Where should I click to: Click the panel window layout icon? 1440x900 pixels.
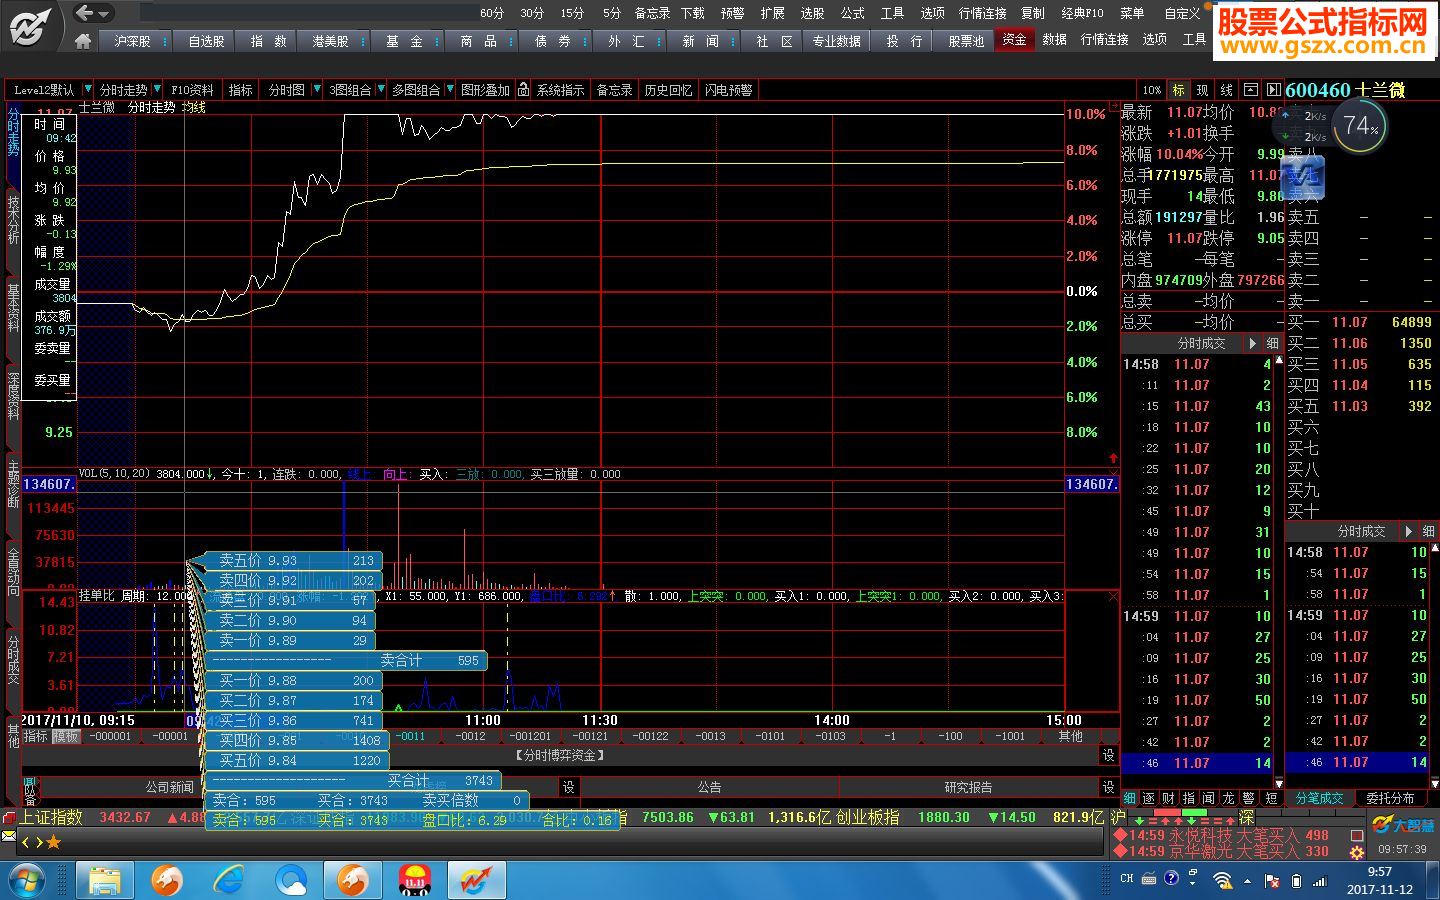click(1251, 90)
